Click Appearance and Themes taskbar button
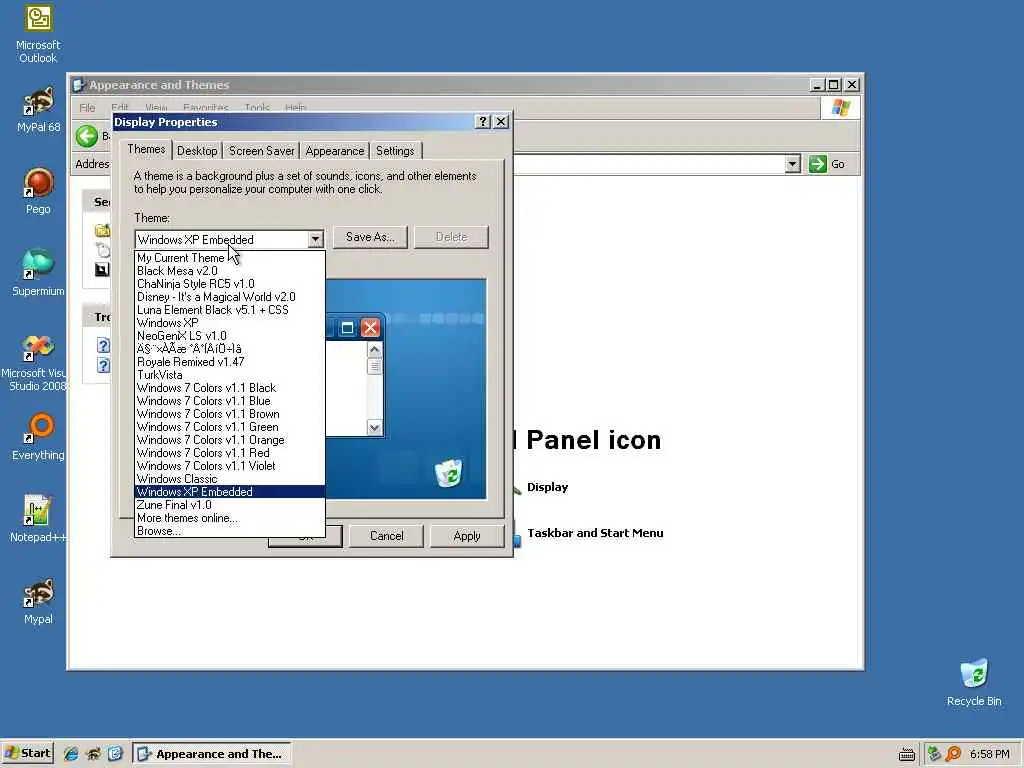Screen dimensions: 1024x768 click(212, 754)
